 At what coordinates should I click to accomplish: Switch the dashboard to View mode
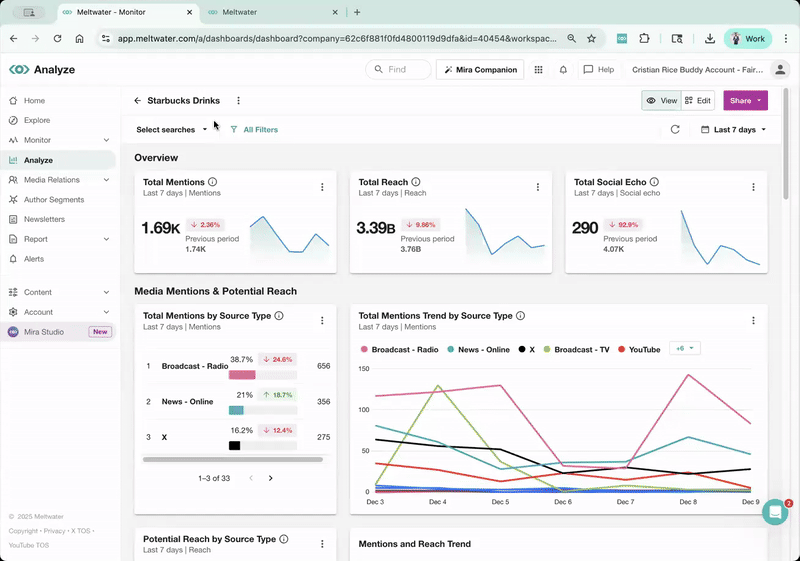tap(661, 100)
